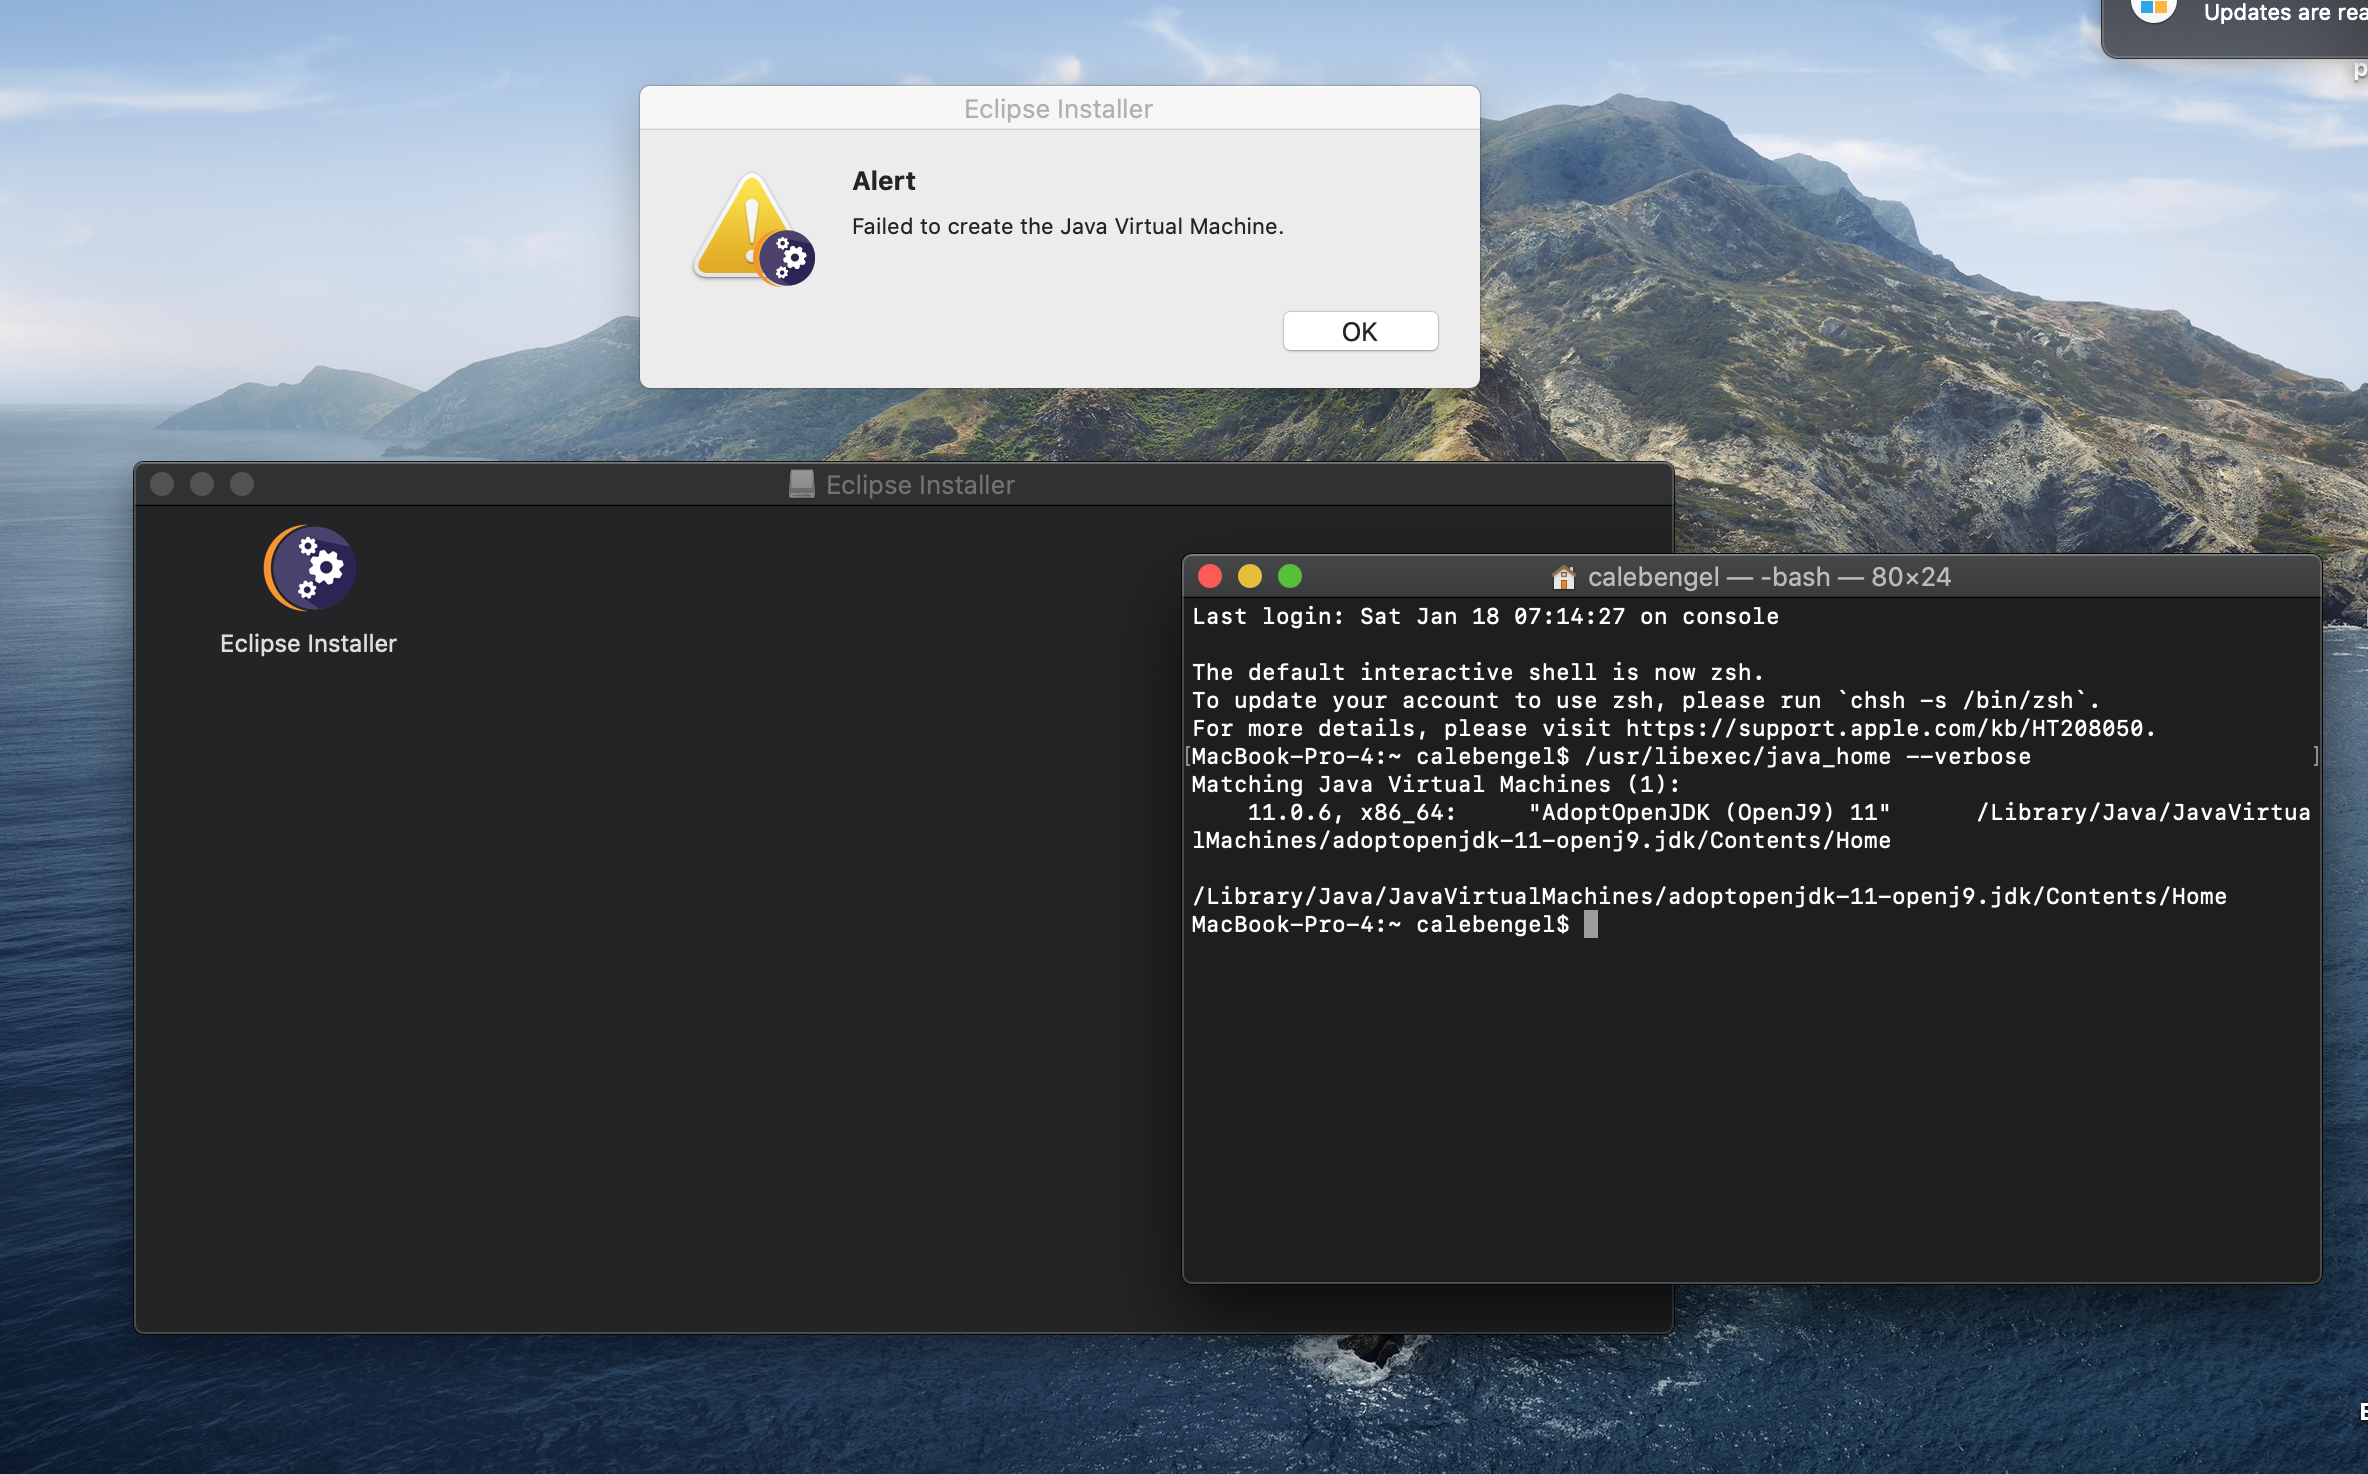2368x1474 pixels.
Task: Click the home folder icon in Terminal title
Action: click(x=1563, y=577)
